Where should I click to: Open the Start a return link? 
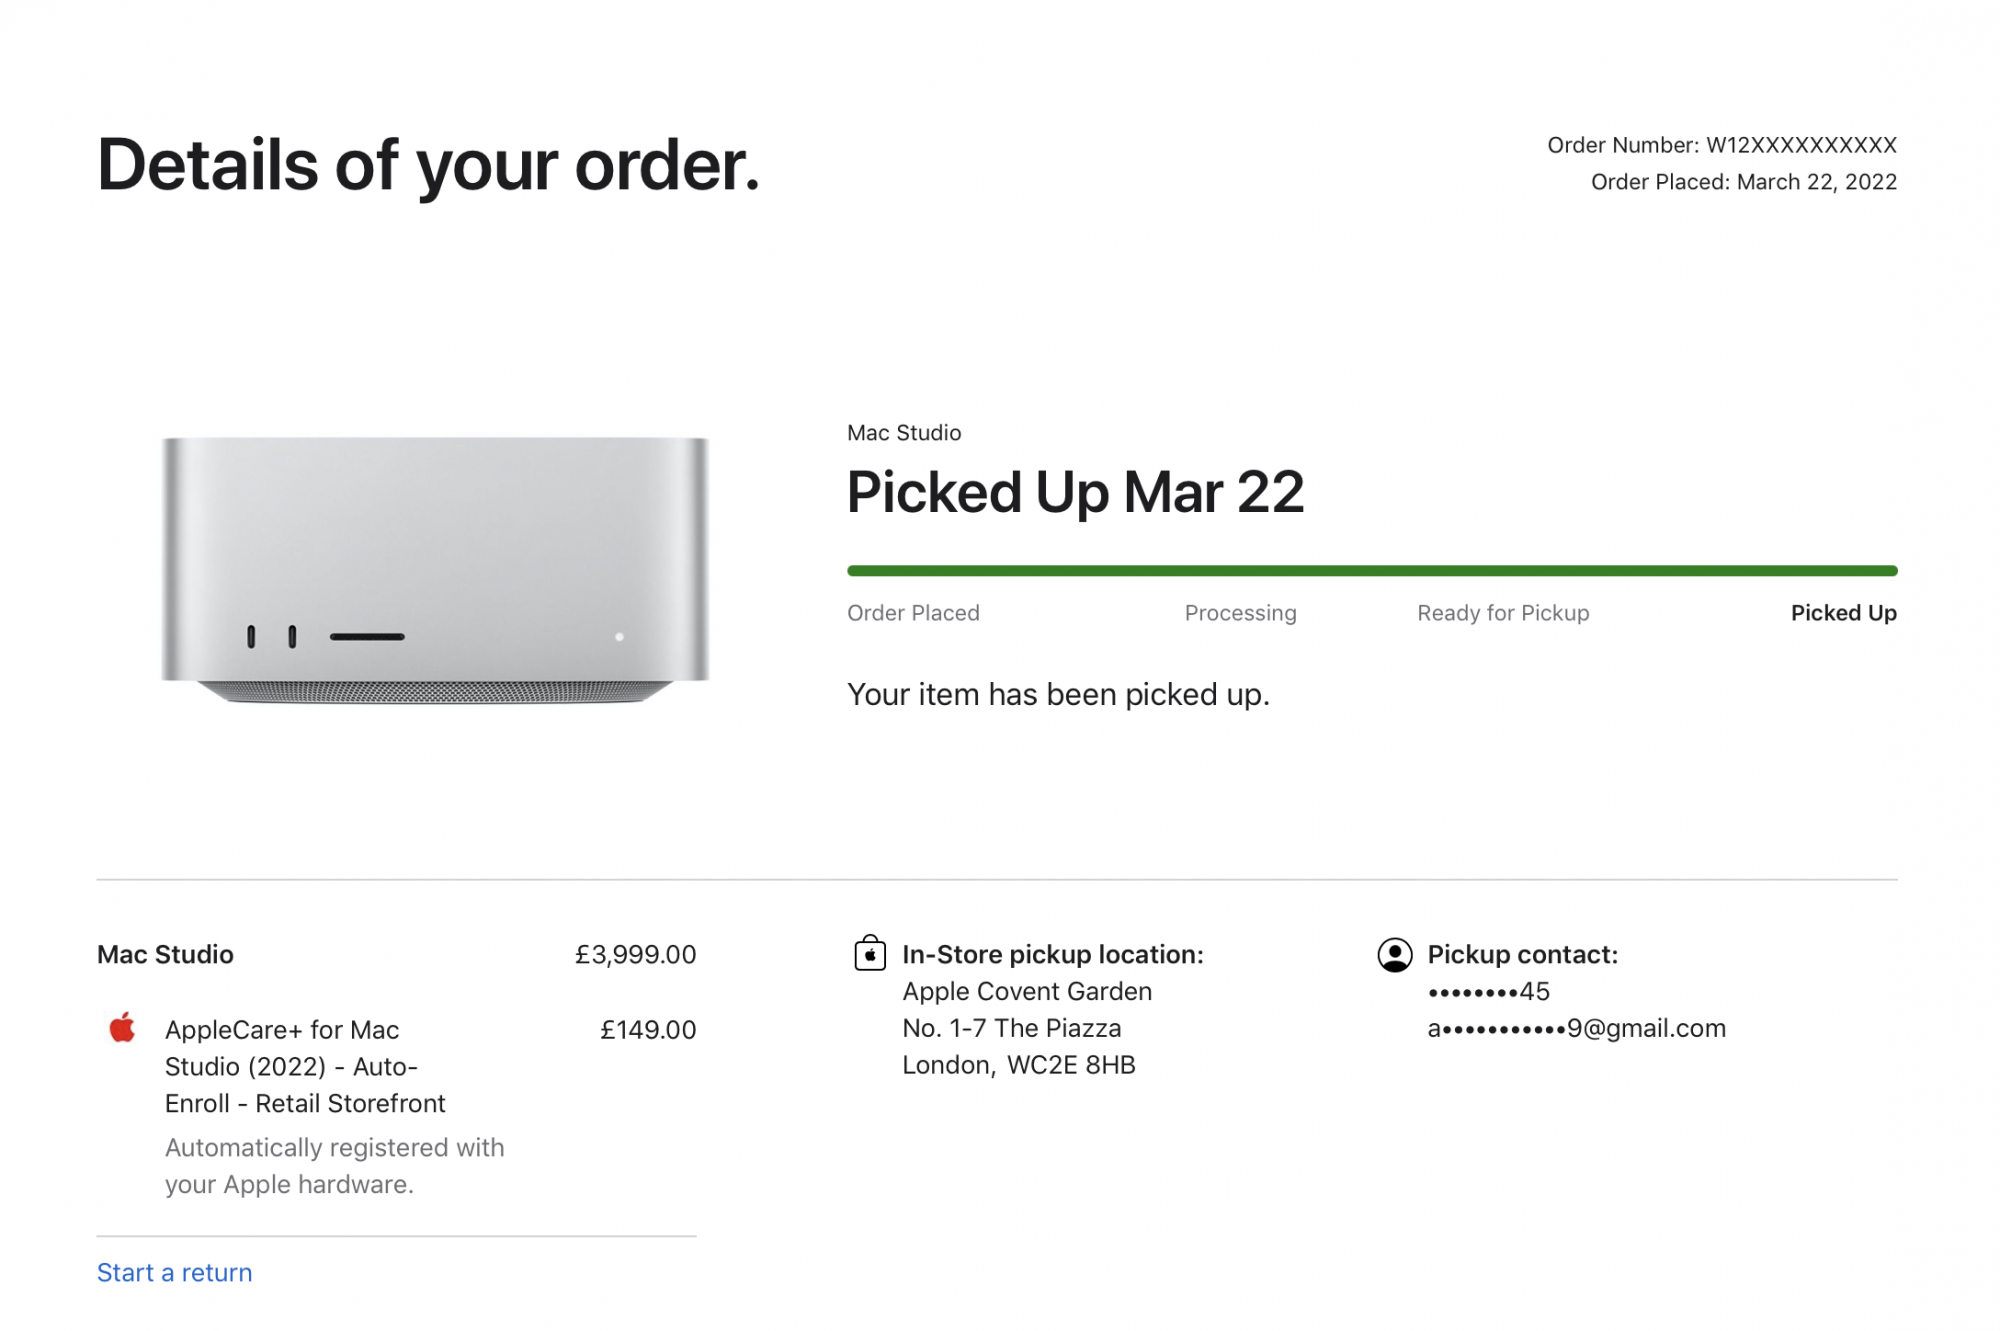coord(174,1272)
